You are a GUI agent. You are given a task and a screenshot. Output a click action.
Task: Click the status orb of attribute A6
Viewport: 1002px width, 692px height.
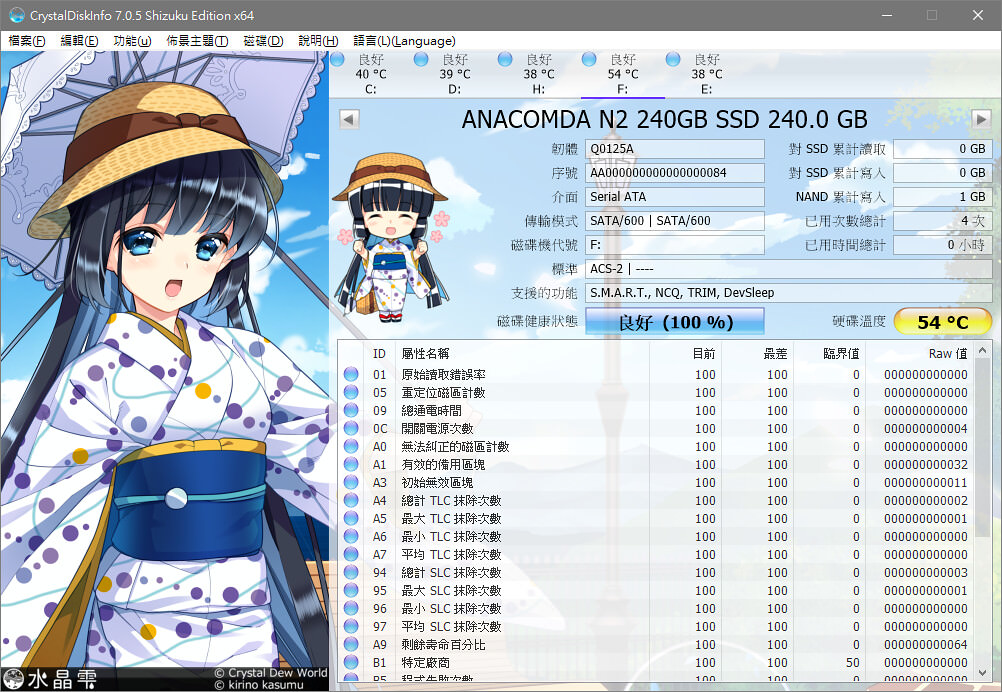pos(351,536)
